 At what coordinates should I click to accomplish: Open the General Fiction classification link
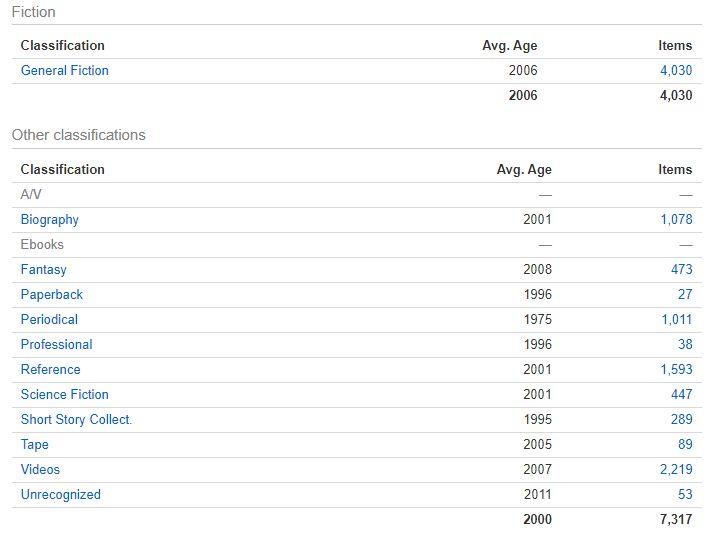click(x=64, y=71)
